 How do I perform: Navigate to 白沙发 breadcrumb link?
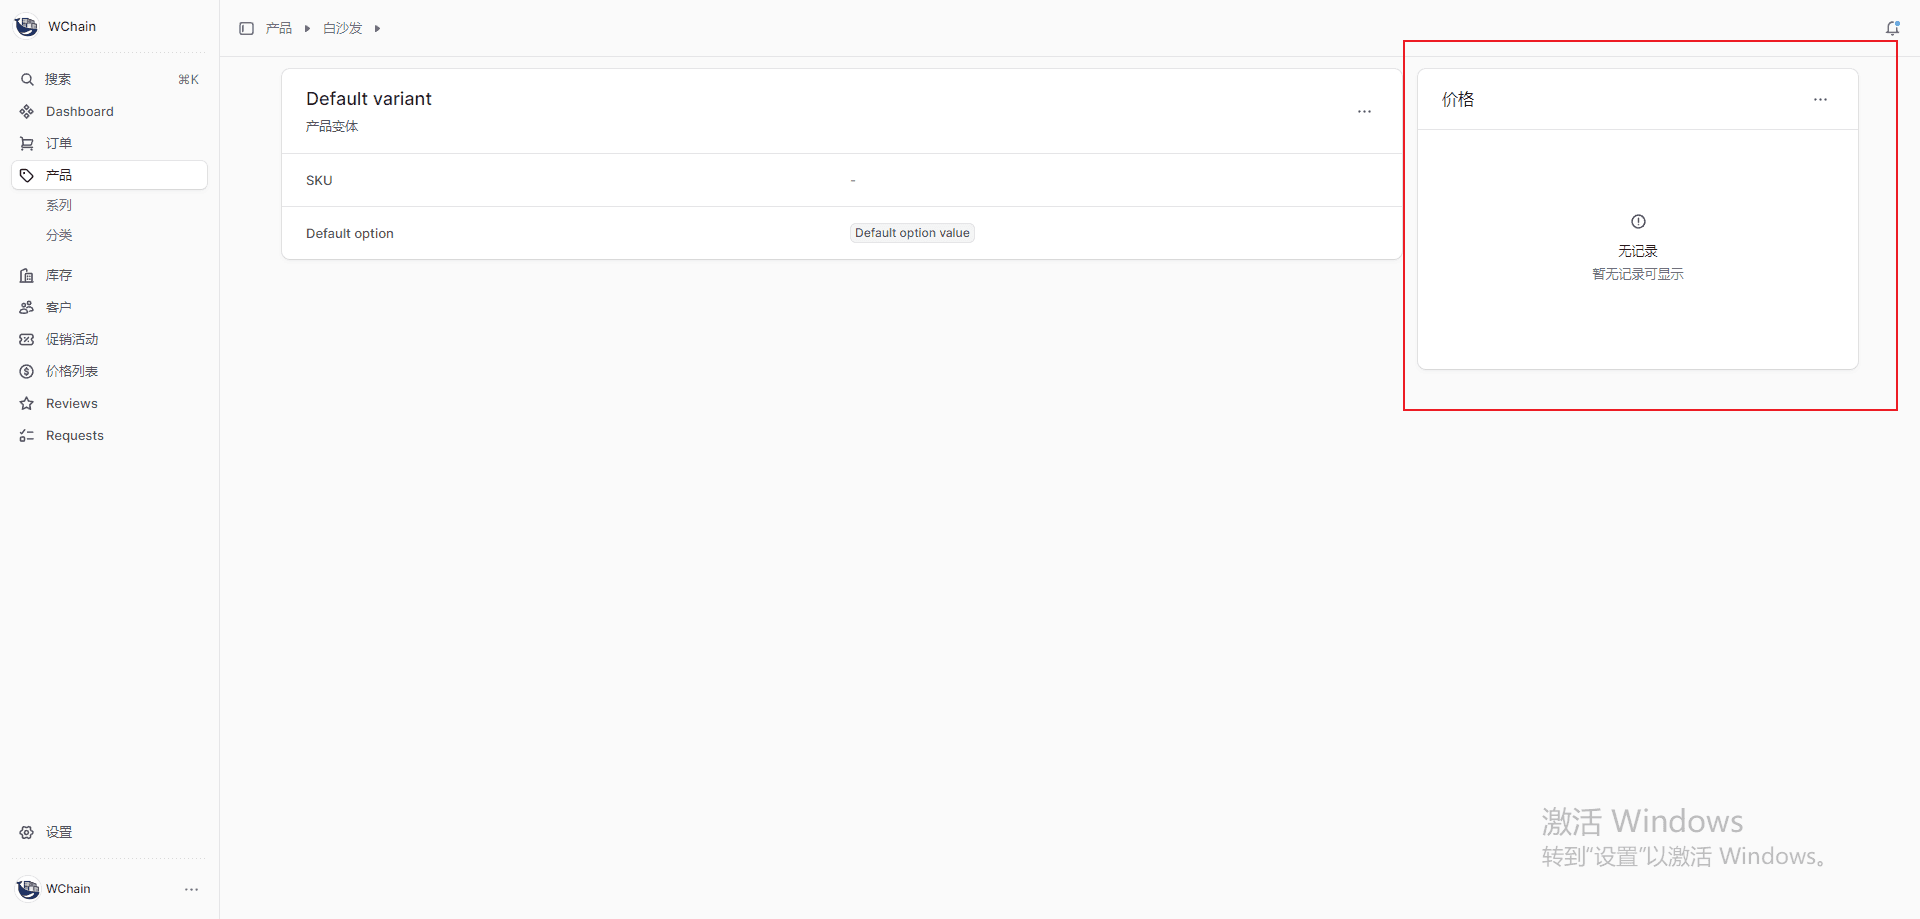click(342, 28)
